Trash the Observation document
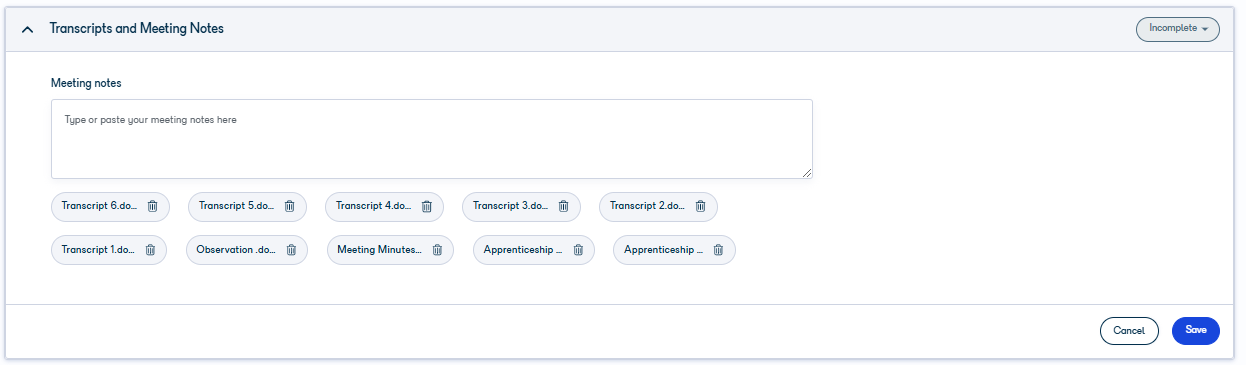1246x365 pixels. point(292,250)
